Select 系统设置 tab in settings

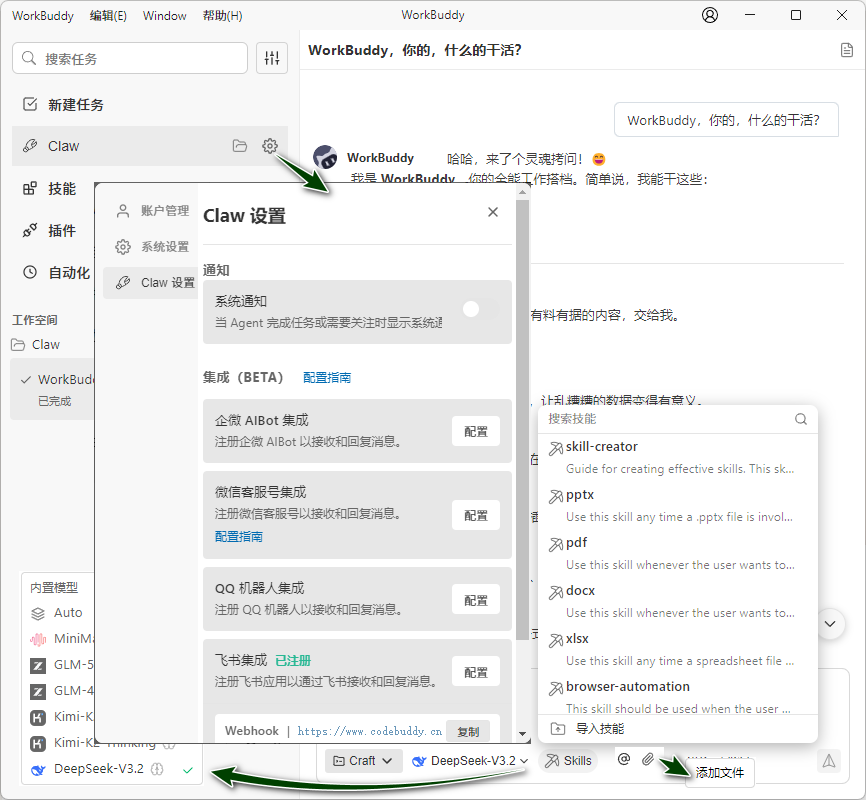pyautogui.click(x=152, y=246)
